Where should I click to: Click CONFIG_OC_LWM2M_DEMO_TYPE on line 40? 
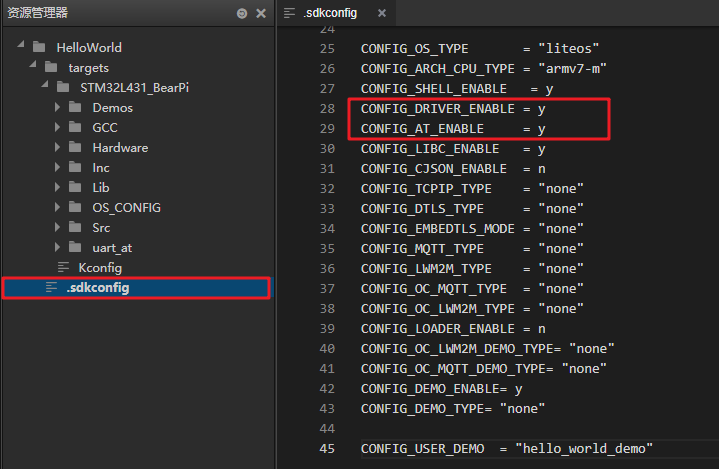[457, 349]
